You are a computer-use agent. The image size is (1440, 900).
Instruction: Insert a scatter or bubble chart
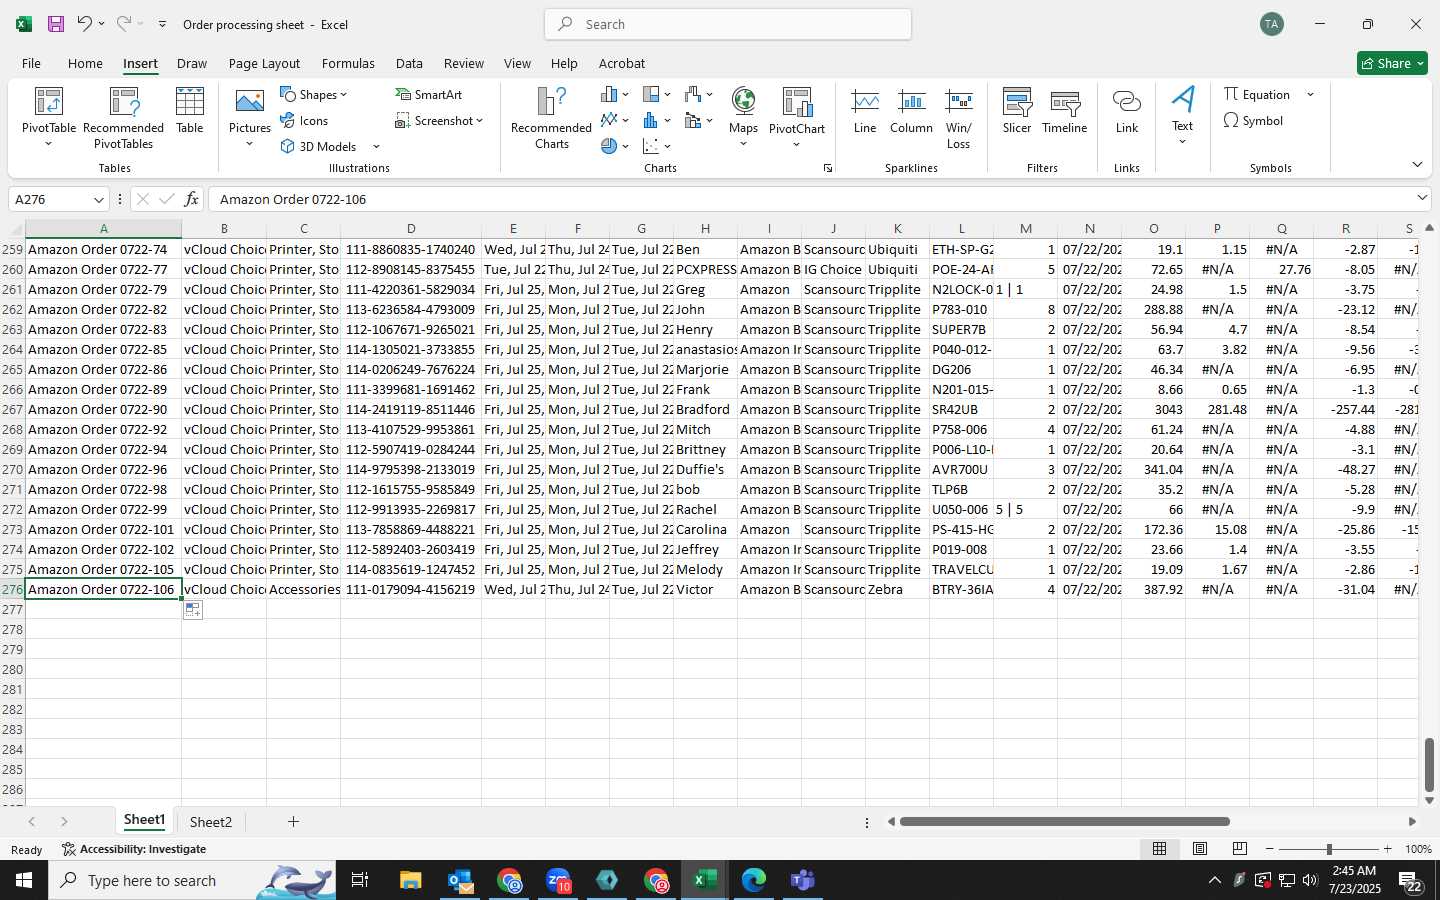[x=656, y=147]
